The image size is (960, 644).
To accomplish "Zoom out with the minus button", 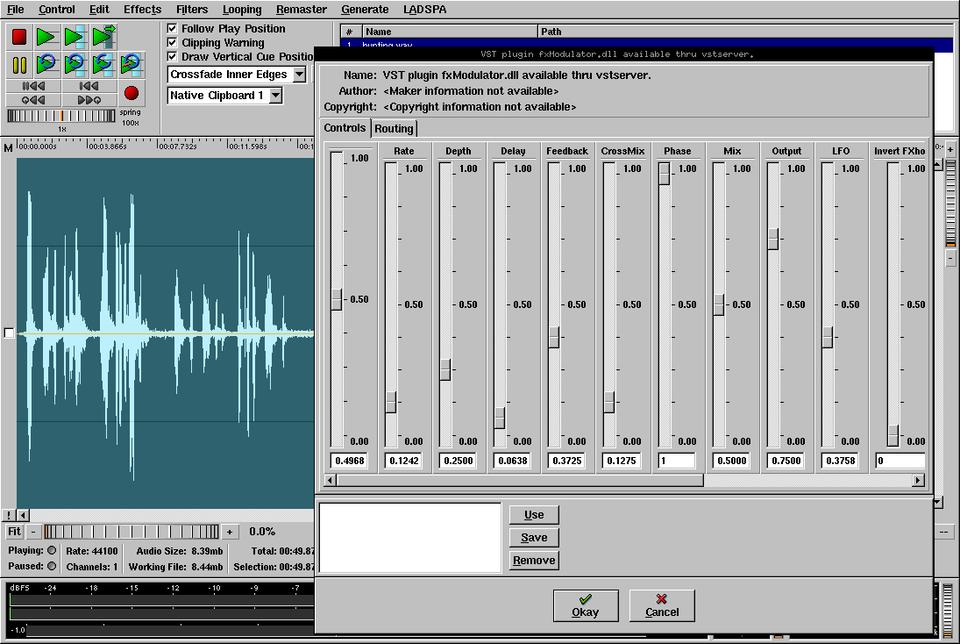I will click(x=34, y=532).
